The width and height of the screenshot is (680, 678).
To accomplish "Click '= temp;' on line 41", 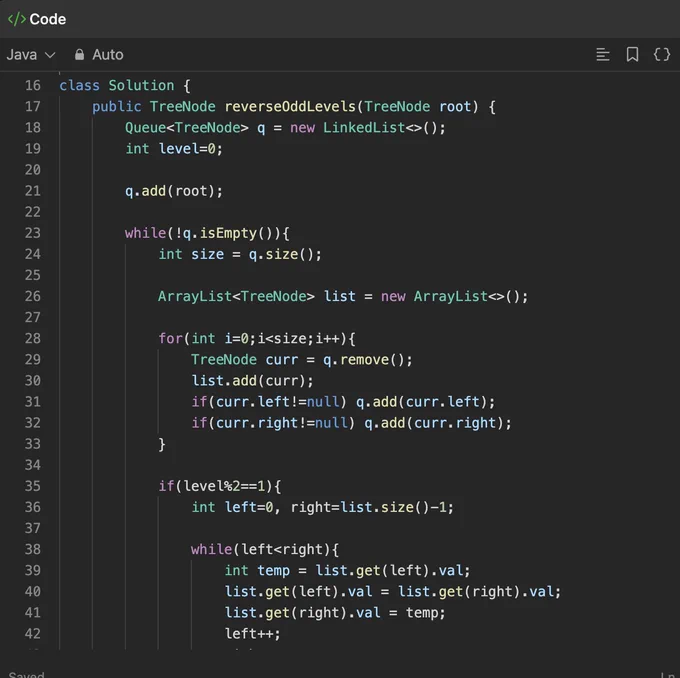I will point(417,612).
